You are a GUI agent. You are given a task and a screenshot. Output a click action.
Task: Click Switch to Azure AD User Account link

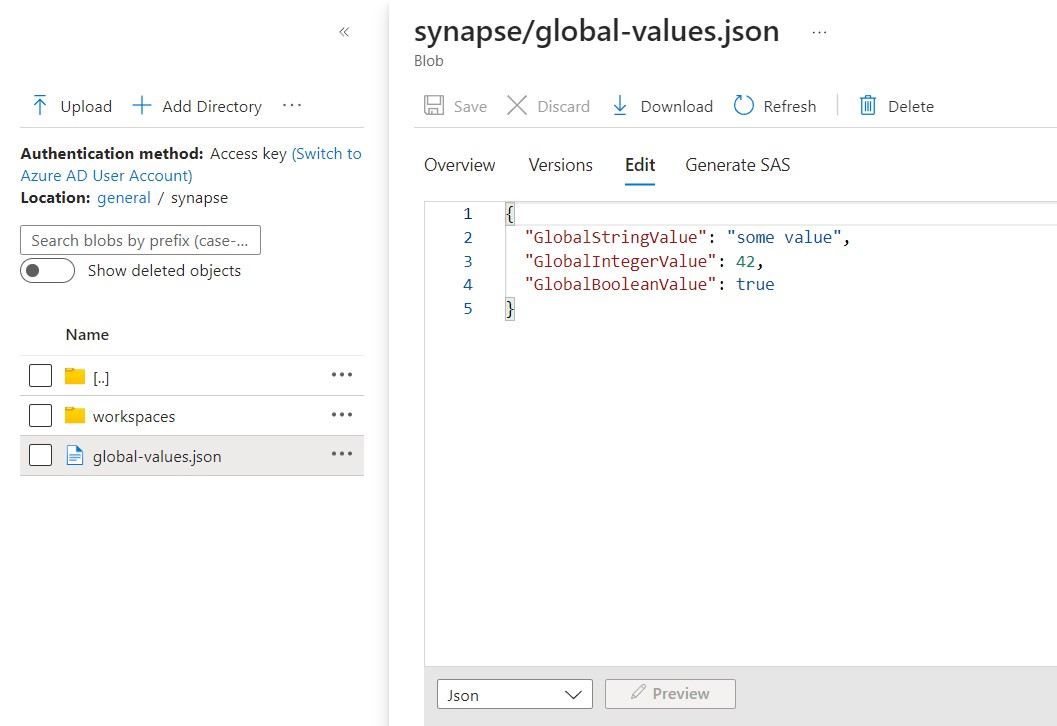click(191, 164)
